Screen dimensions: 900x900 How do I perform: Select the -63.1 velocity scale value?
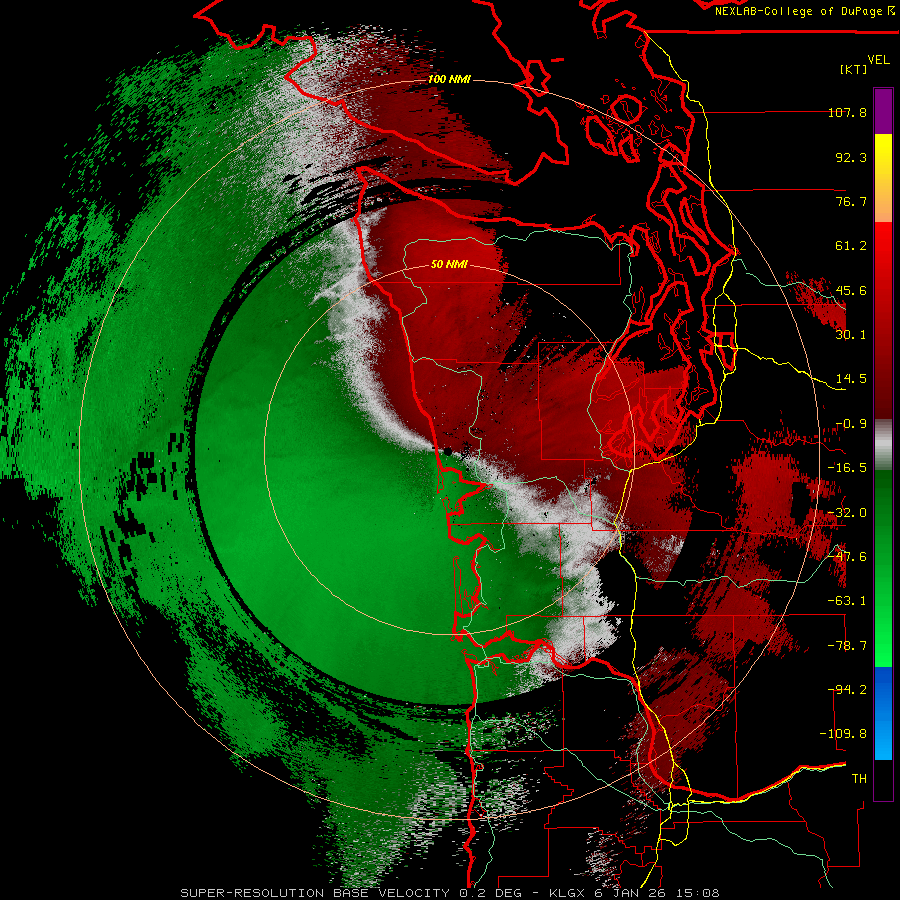point(847,601)
